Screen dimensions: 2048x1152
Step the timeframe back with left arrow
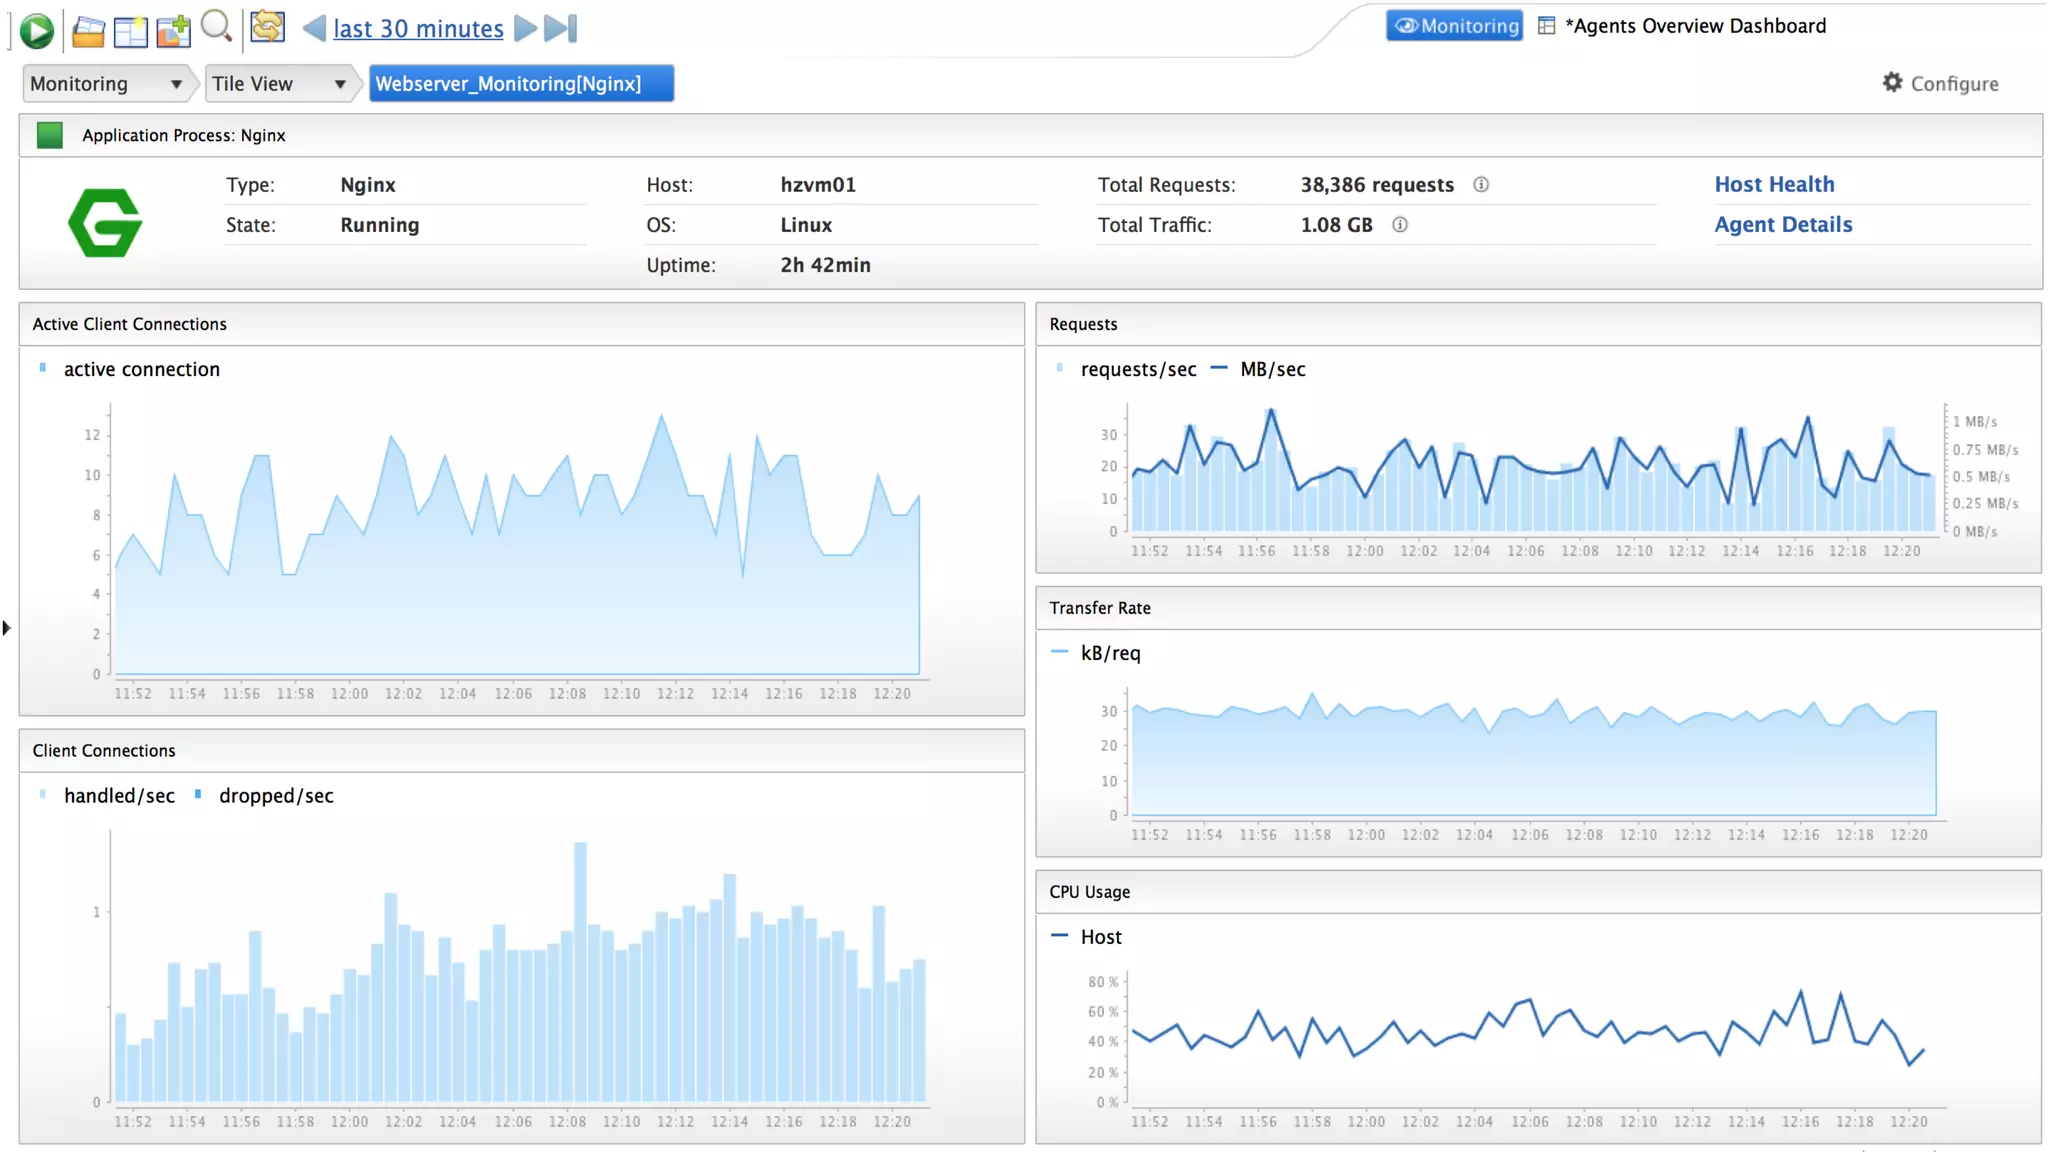tap(314, 28)
